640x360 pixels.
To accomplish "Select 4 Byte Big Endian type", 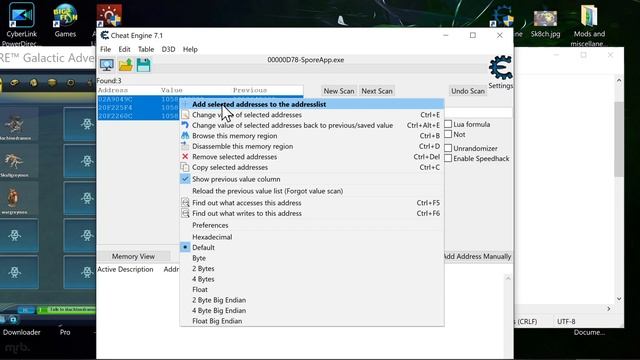I will [312, 311].
